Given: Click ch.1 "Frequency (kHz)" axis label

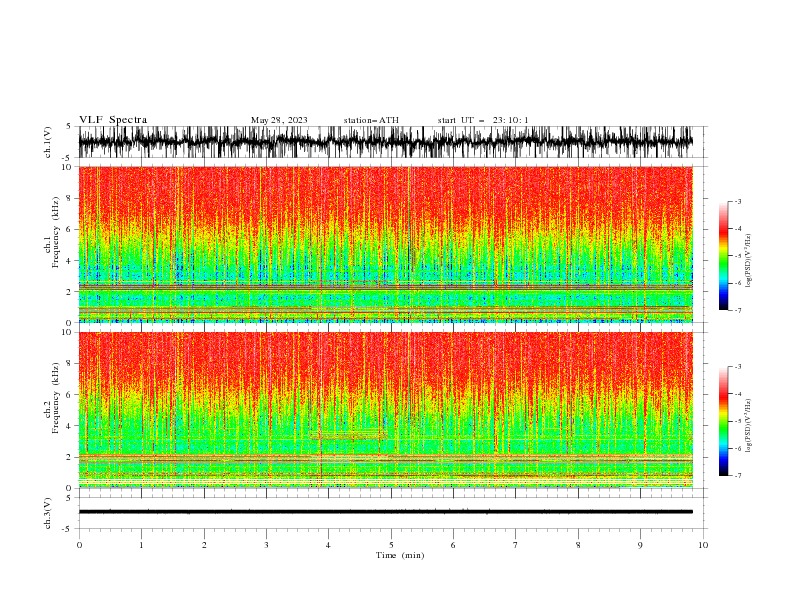Looking at the screenshot, I should click(x=55, y=233).
